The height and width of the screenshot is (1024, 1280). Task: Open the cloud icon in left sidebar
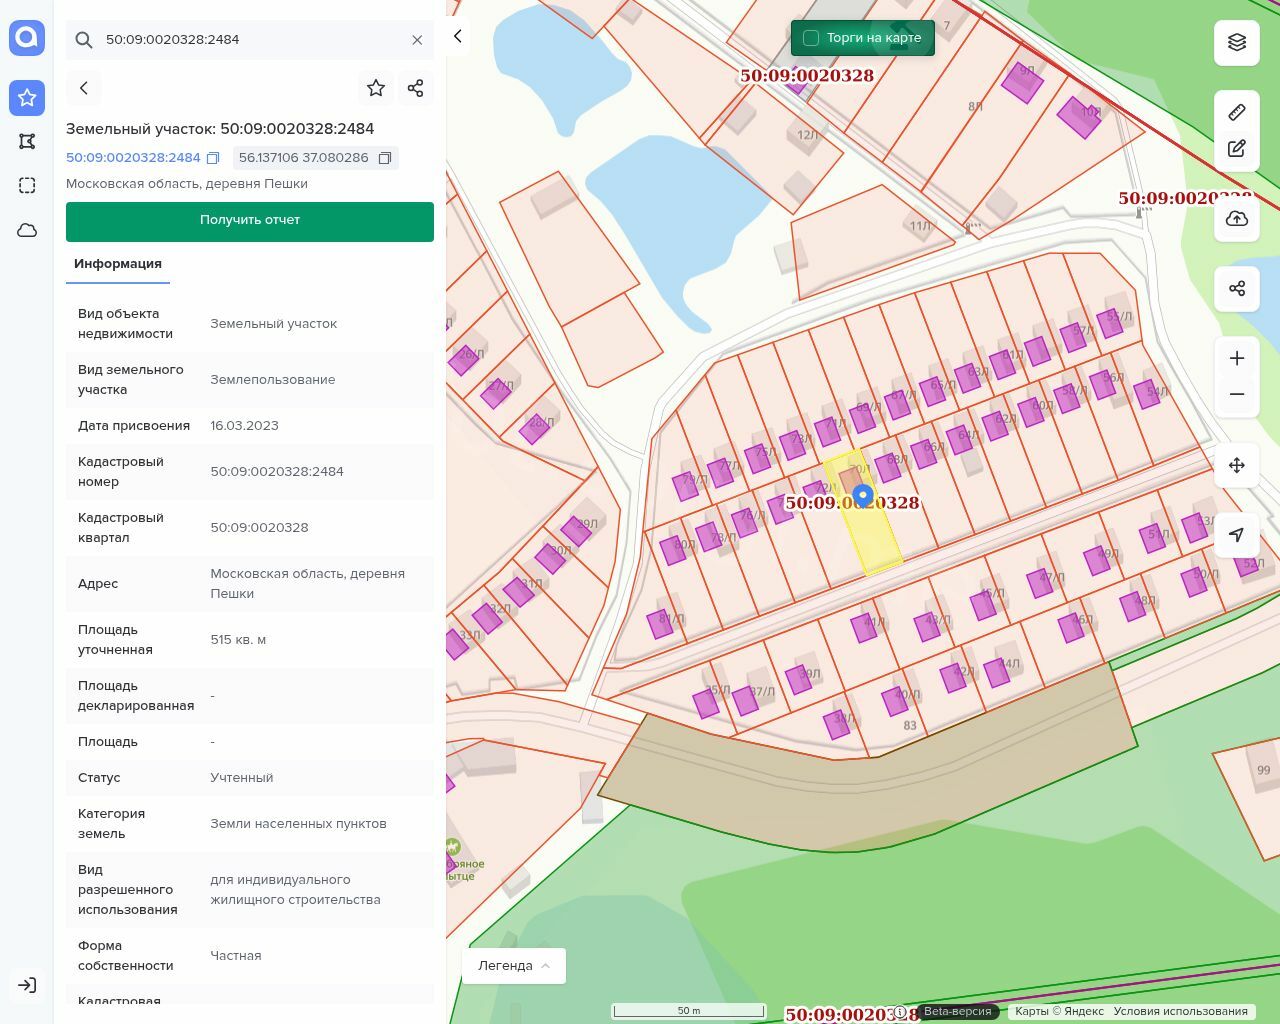27,230
